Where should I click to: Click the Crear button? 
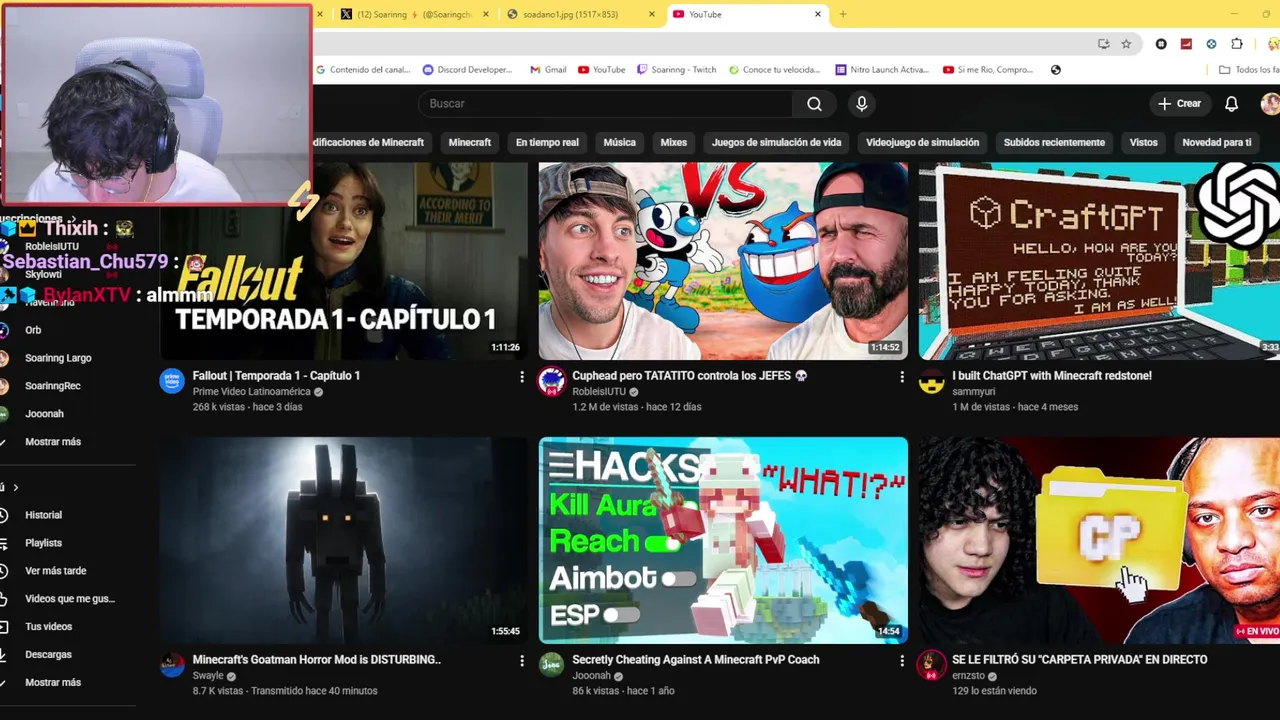[1179, 104]
